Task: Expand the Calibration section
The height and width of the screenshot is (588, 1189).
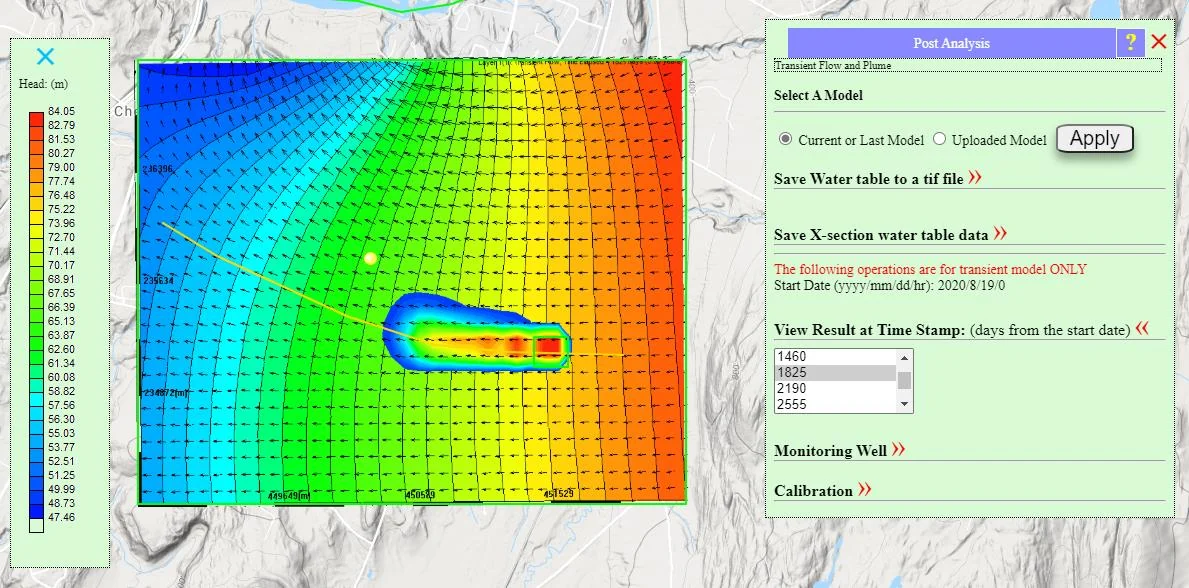Action: pyautogui.click(x=864, y=489)
